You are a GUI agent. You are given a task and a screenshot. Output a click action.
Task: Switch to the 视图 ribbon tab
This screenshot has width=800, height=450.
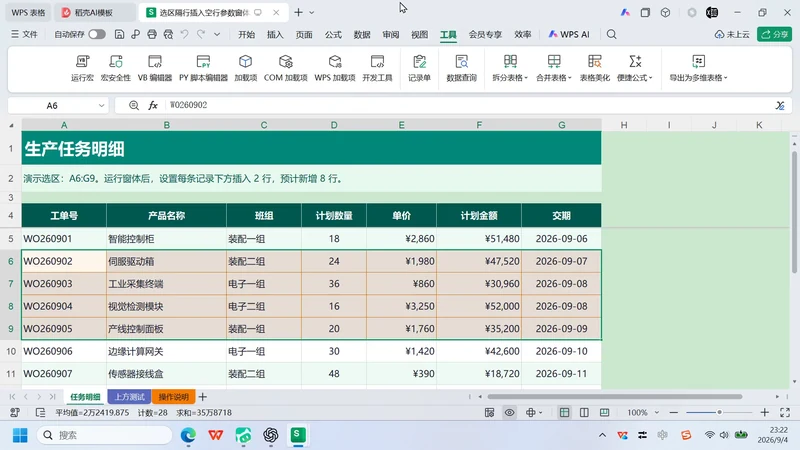click(419, 34)
